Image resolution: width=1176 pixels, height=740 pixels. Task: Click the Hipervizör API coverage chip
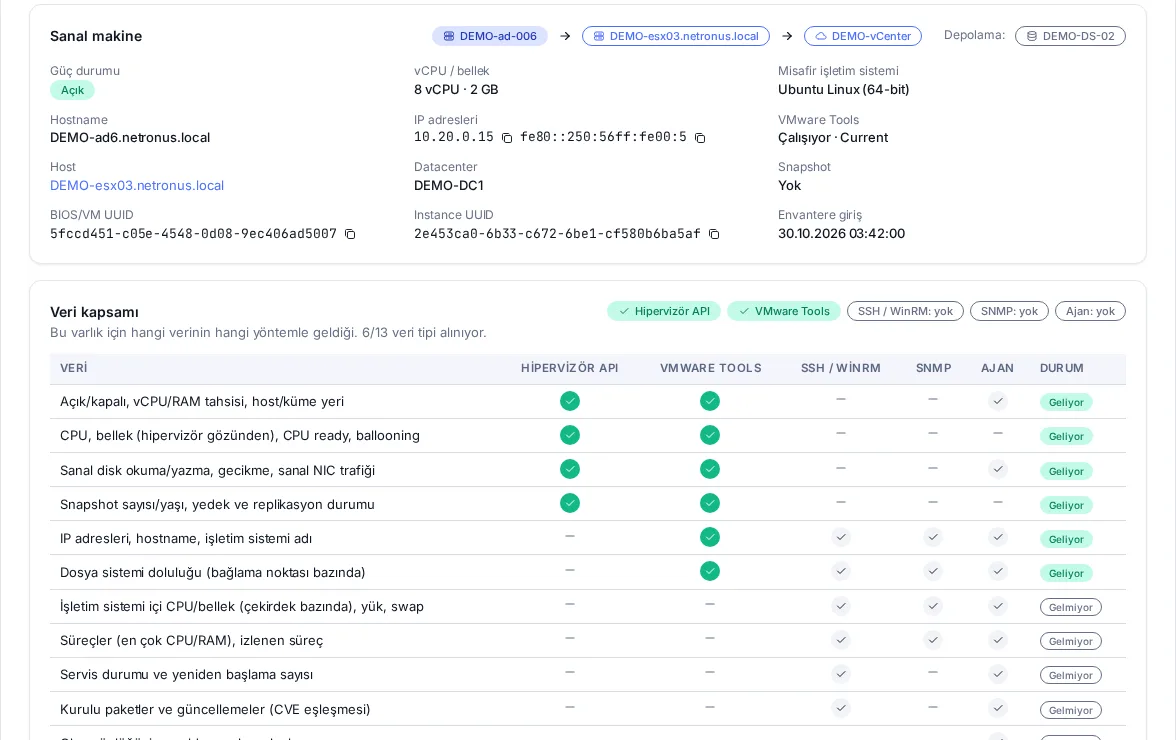pos(664,311)
